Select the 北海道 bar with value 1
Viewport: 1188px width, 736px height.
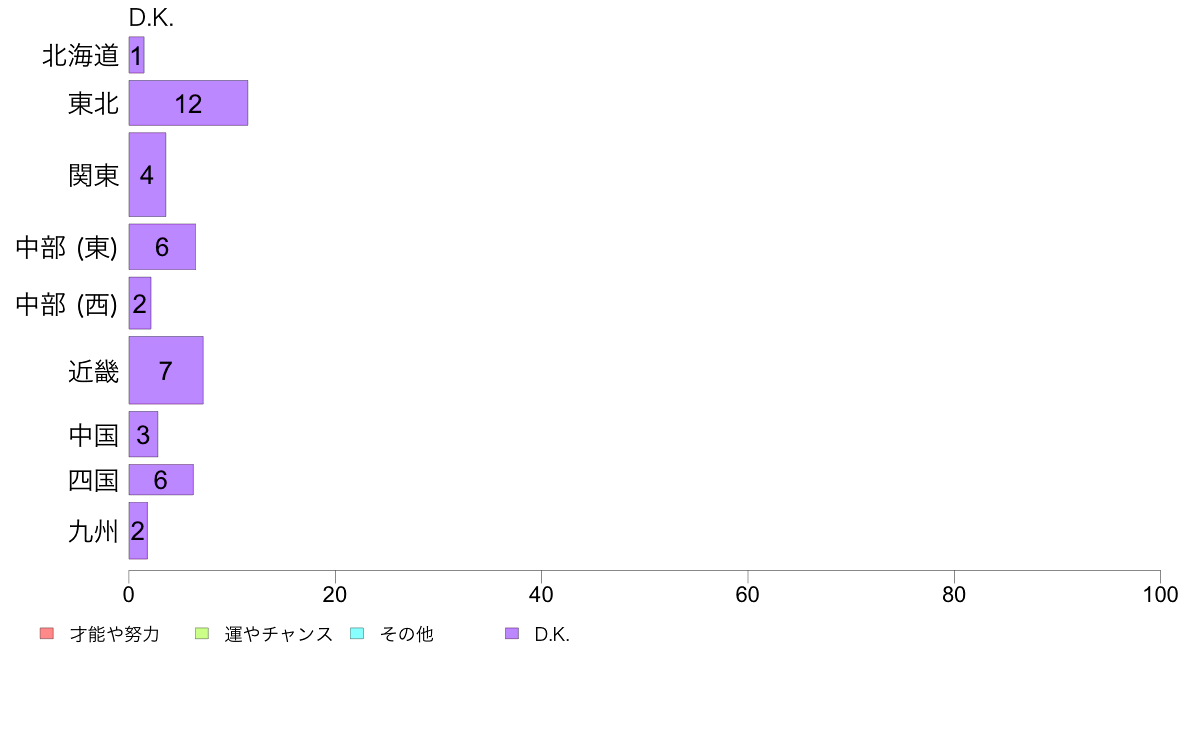[136, 55]
